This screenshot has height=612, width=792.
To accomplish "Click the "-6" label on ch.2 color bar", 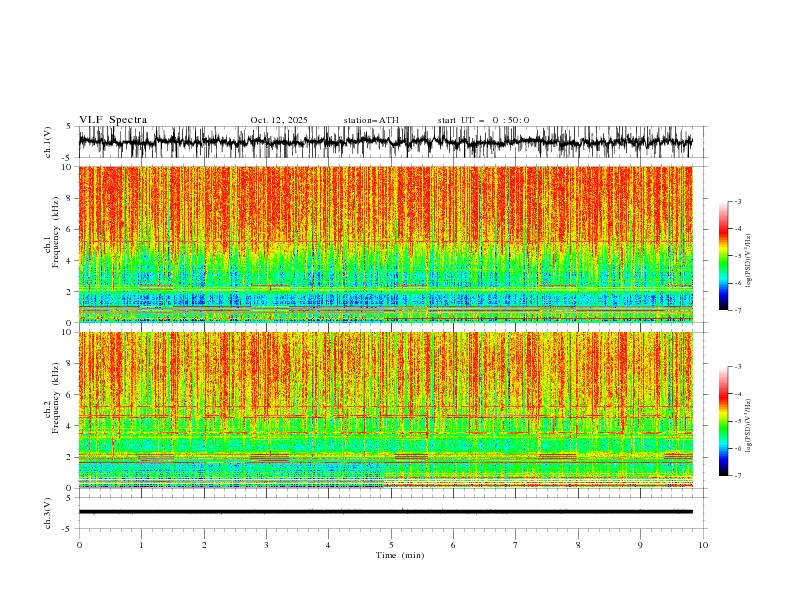I will click(x=738, y=448).
